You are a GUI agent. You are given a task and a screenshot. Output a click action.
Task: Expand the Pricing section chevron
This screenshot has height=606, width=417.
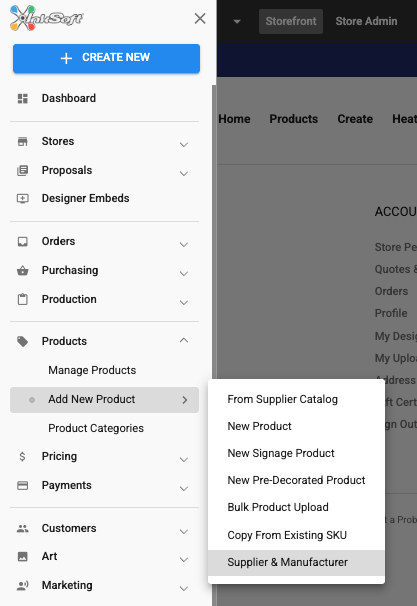pos(184,460)
